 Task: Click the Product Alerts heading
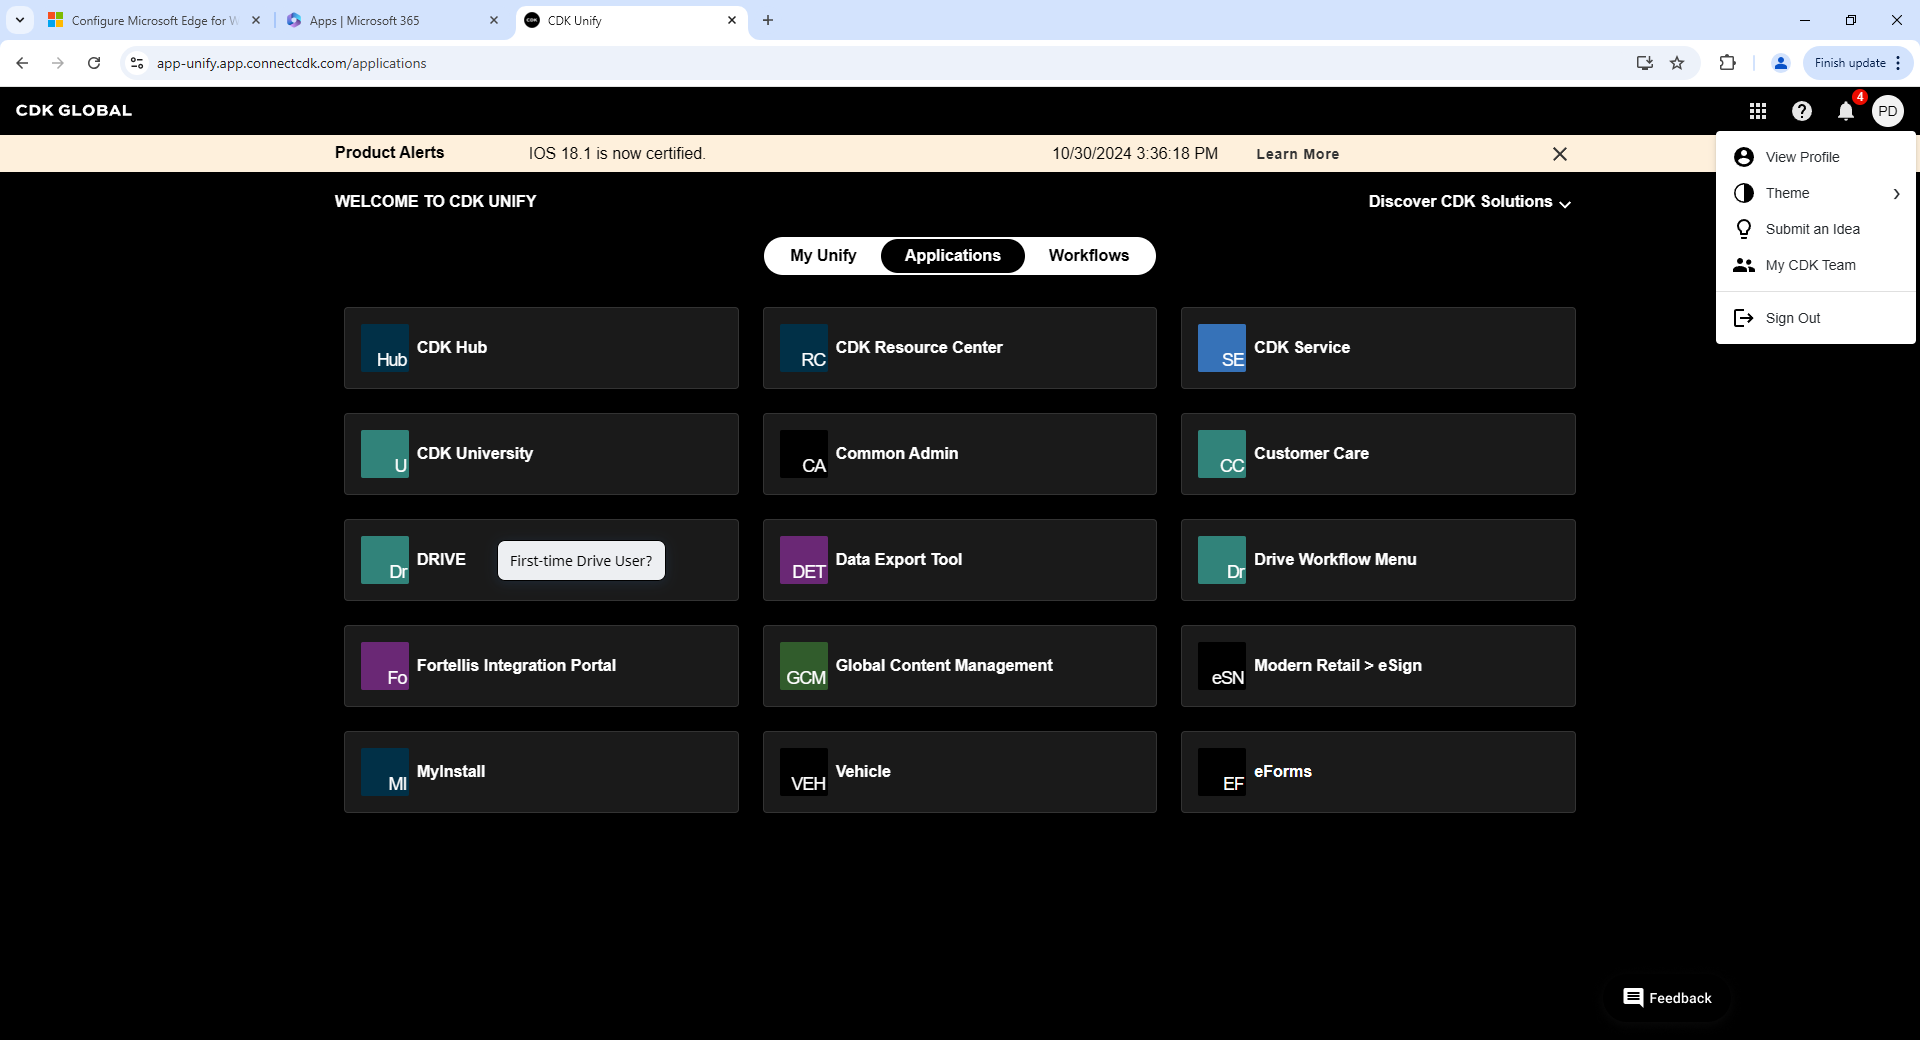(389, 153)
